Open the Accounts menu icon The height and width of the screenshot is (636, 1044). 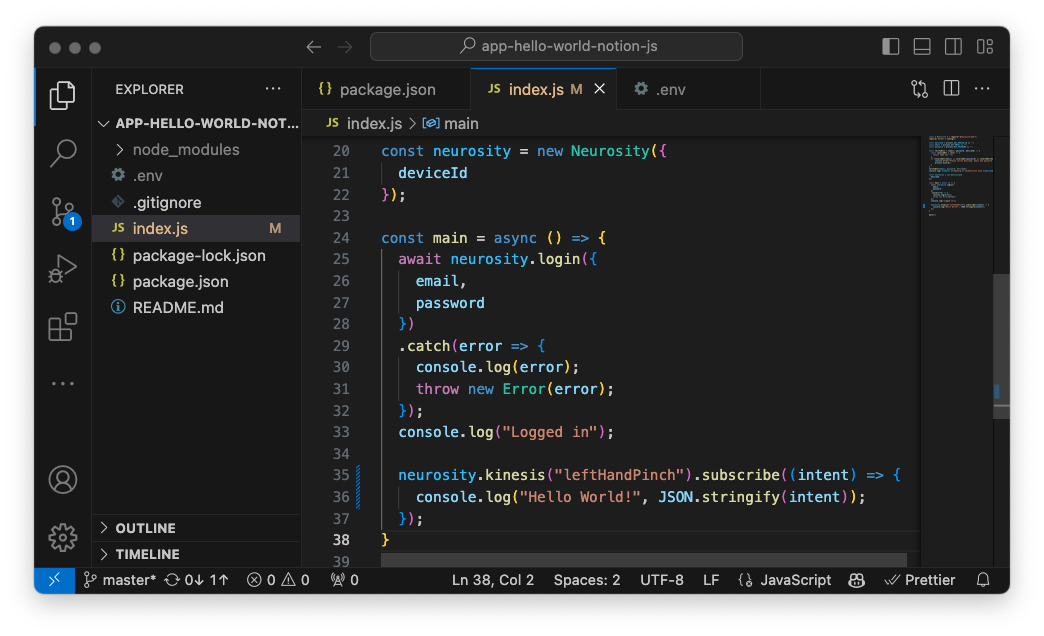[x=63, y=479]
